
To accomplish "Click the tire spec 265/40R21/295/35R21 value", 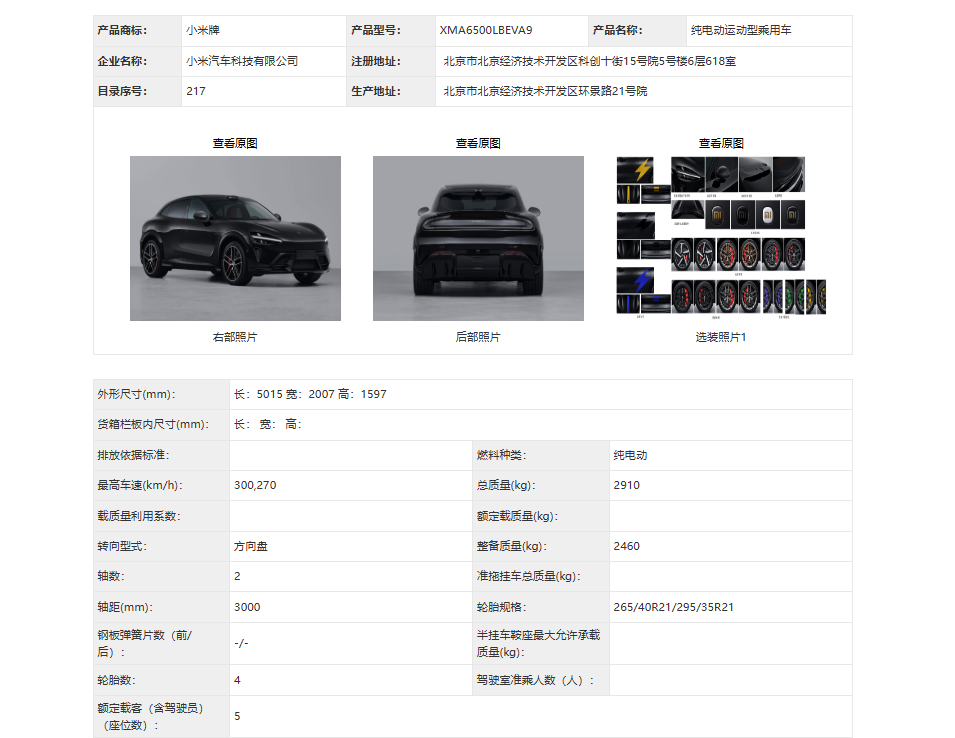I will click(673, 607).
